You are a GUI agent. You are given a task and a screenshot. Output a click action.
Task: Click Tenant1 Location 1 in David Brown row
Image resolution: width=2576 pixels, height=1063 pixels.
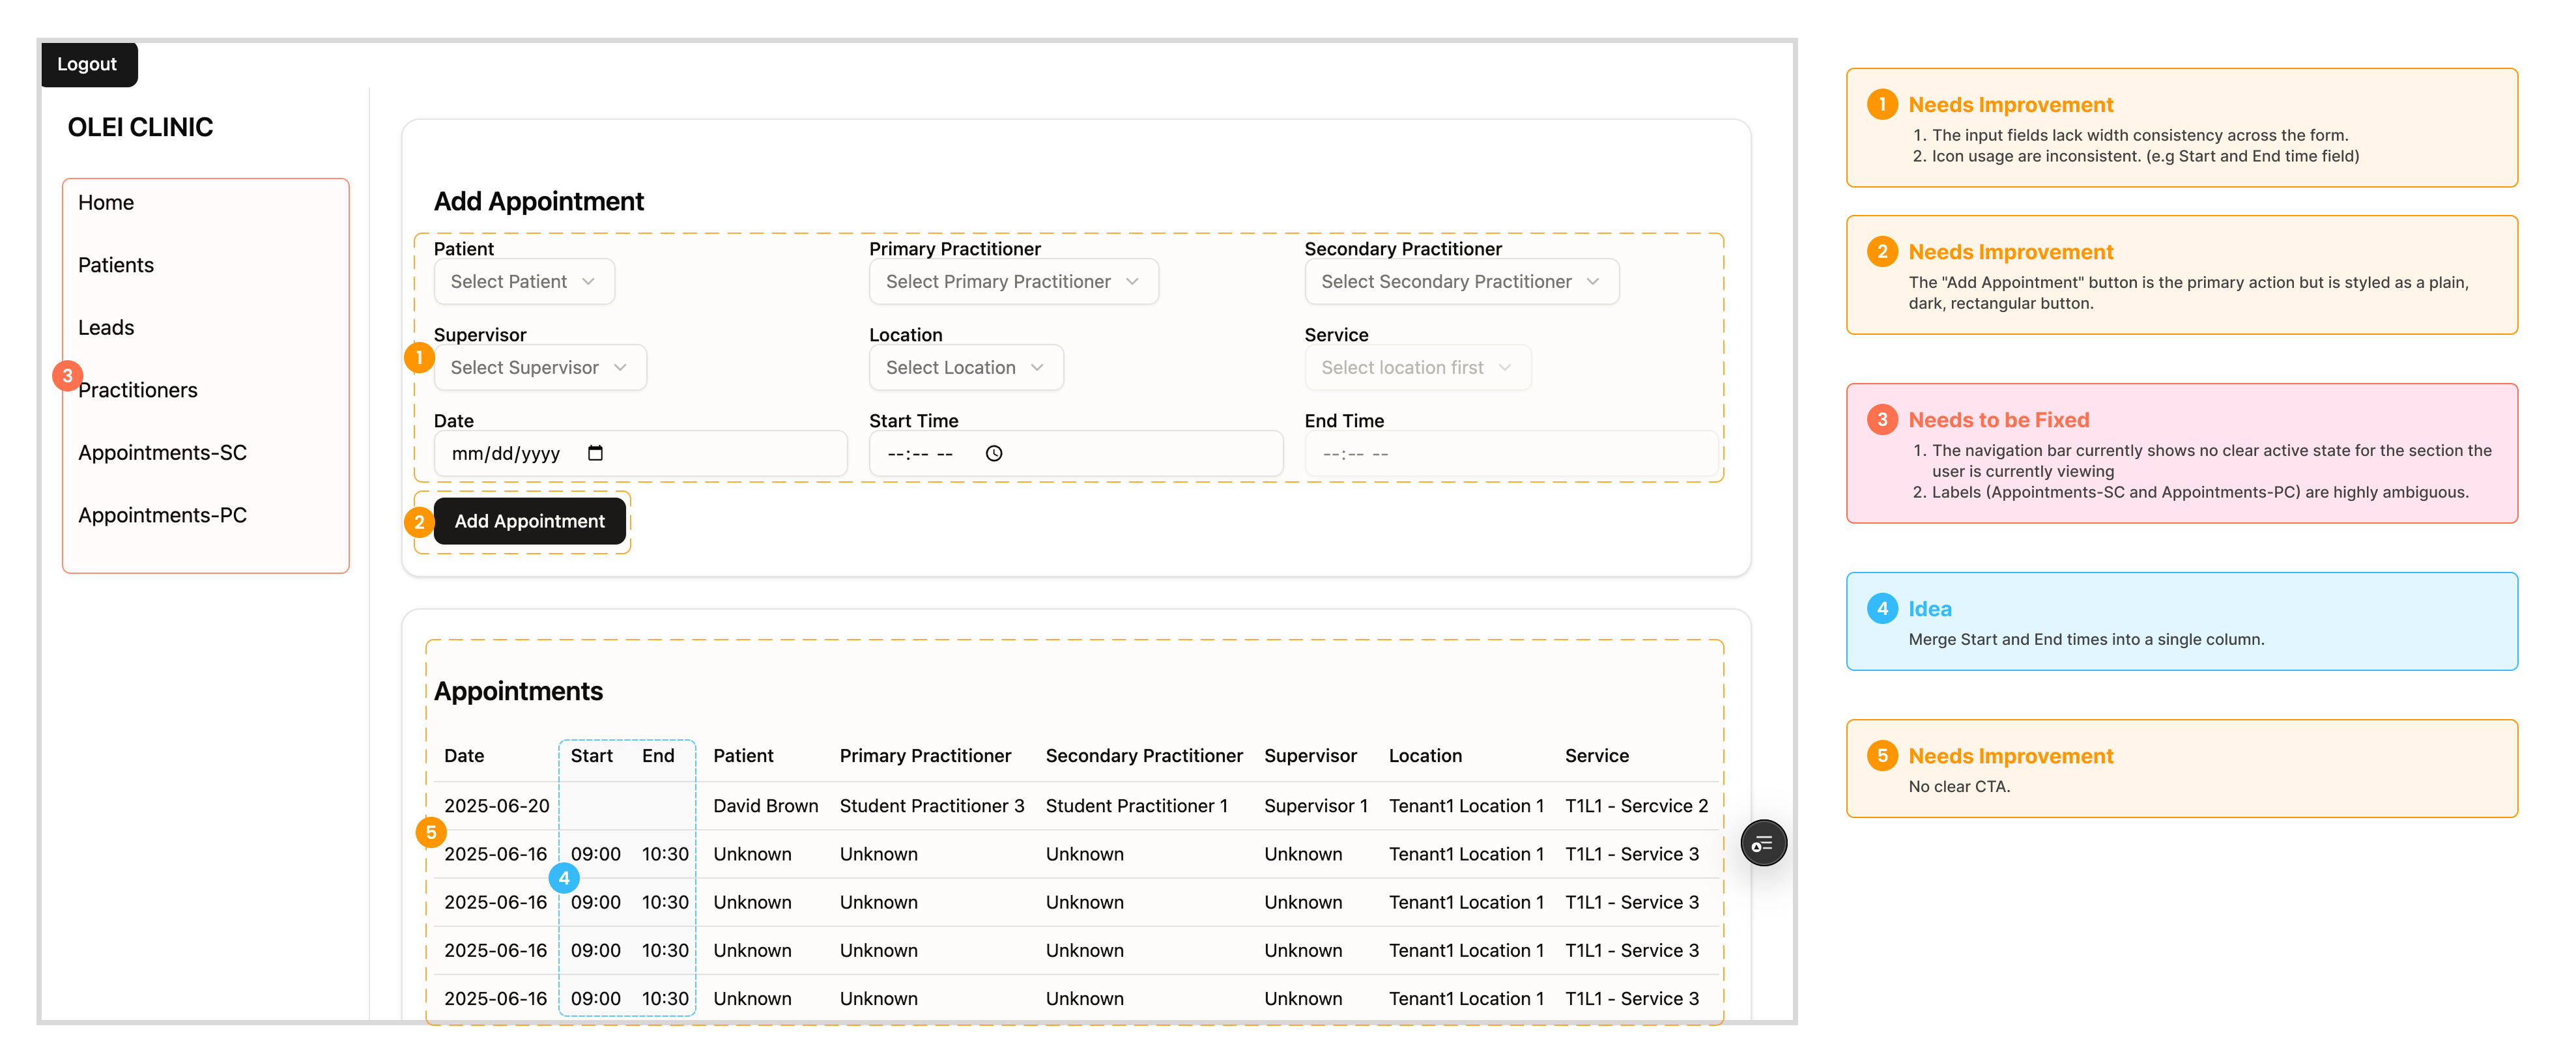pyautogui.click(x=1466, y=806)
